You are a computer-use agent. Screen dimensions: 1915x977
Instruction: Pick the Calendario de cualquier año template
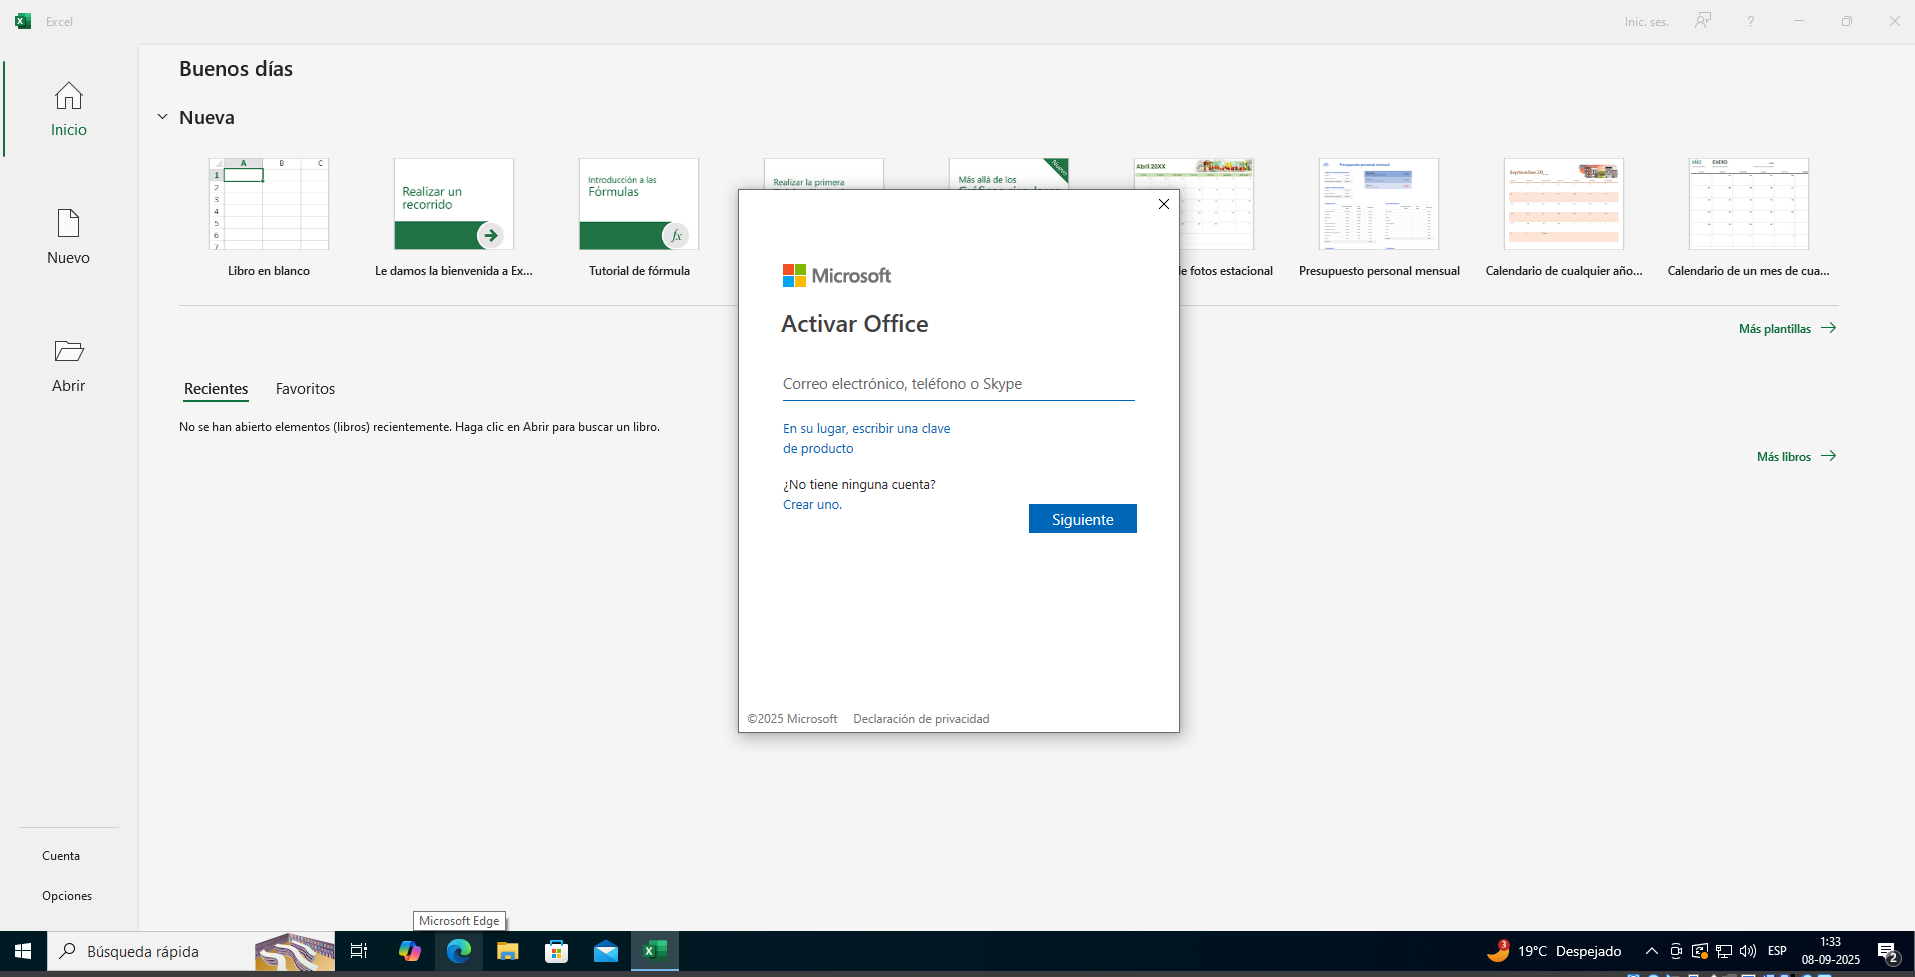[x=1564, y=218]
